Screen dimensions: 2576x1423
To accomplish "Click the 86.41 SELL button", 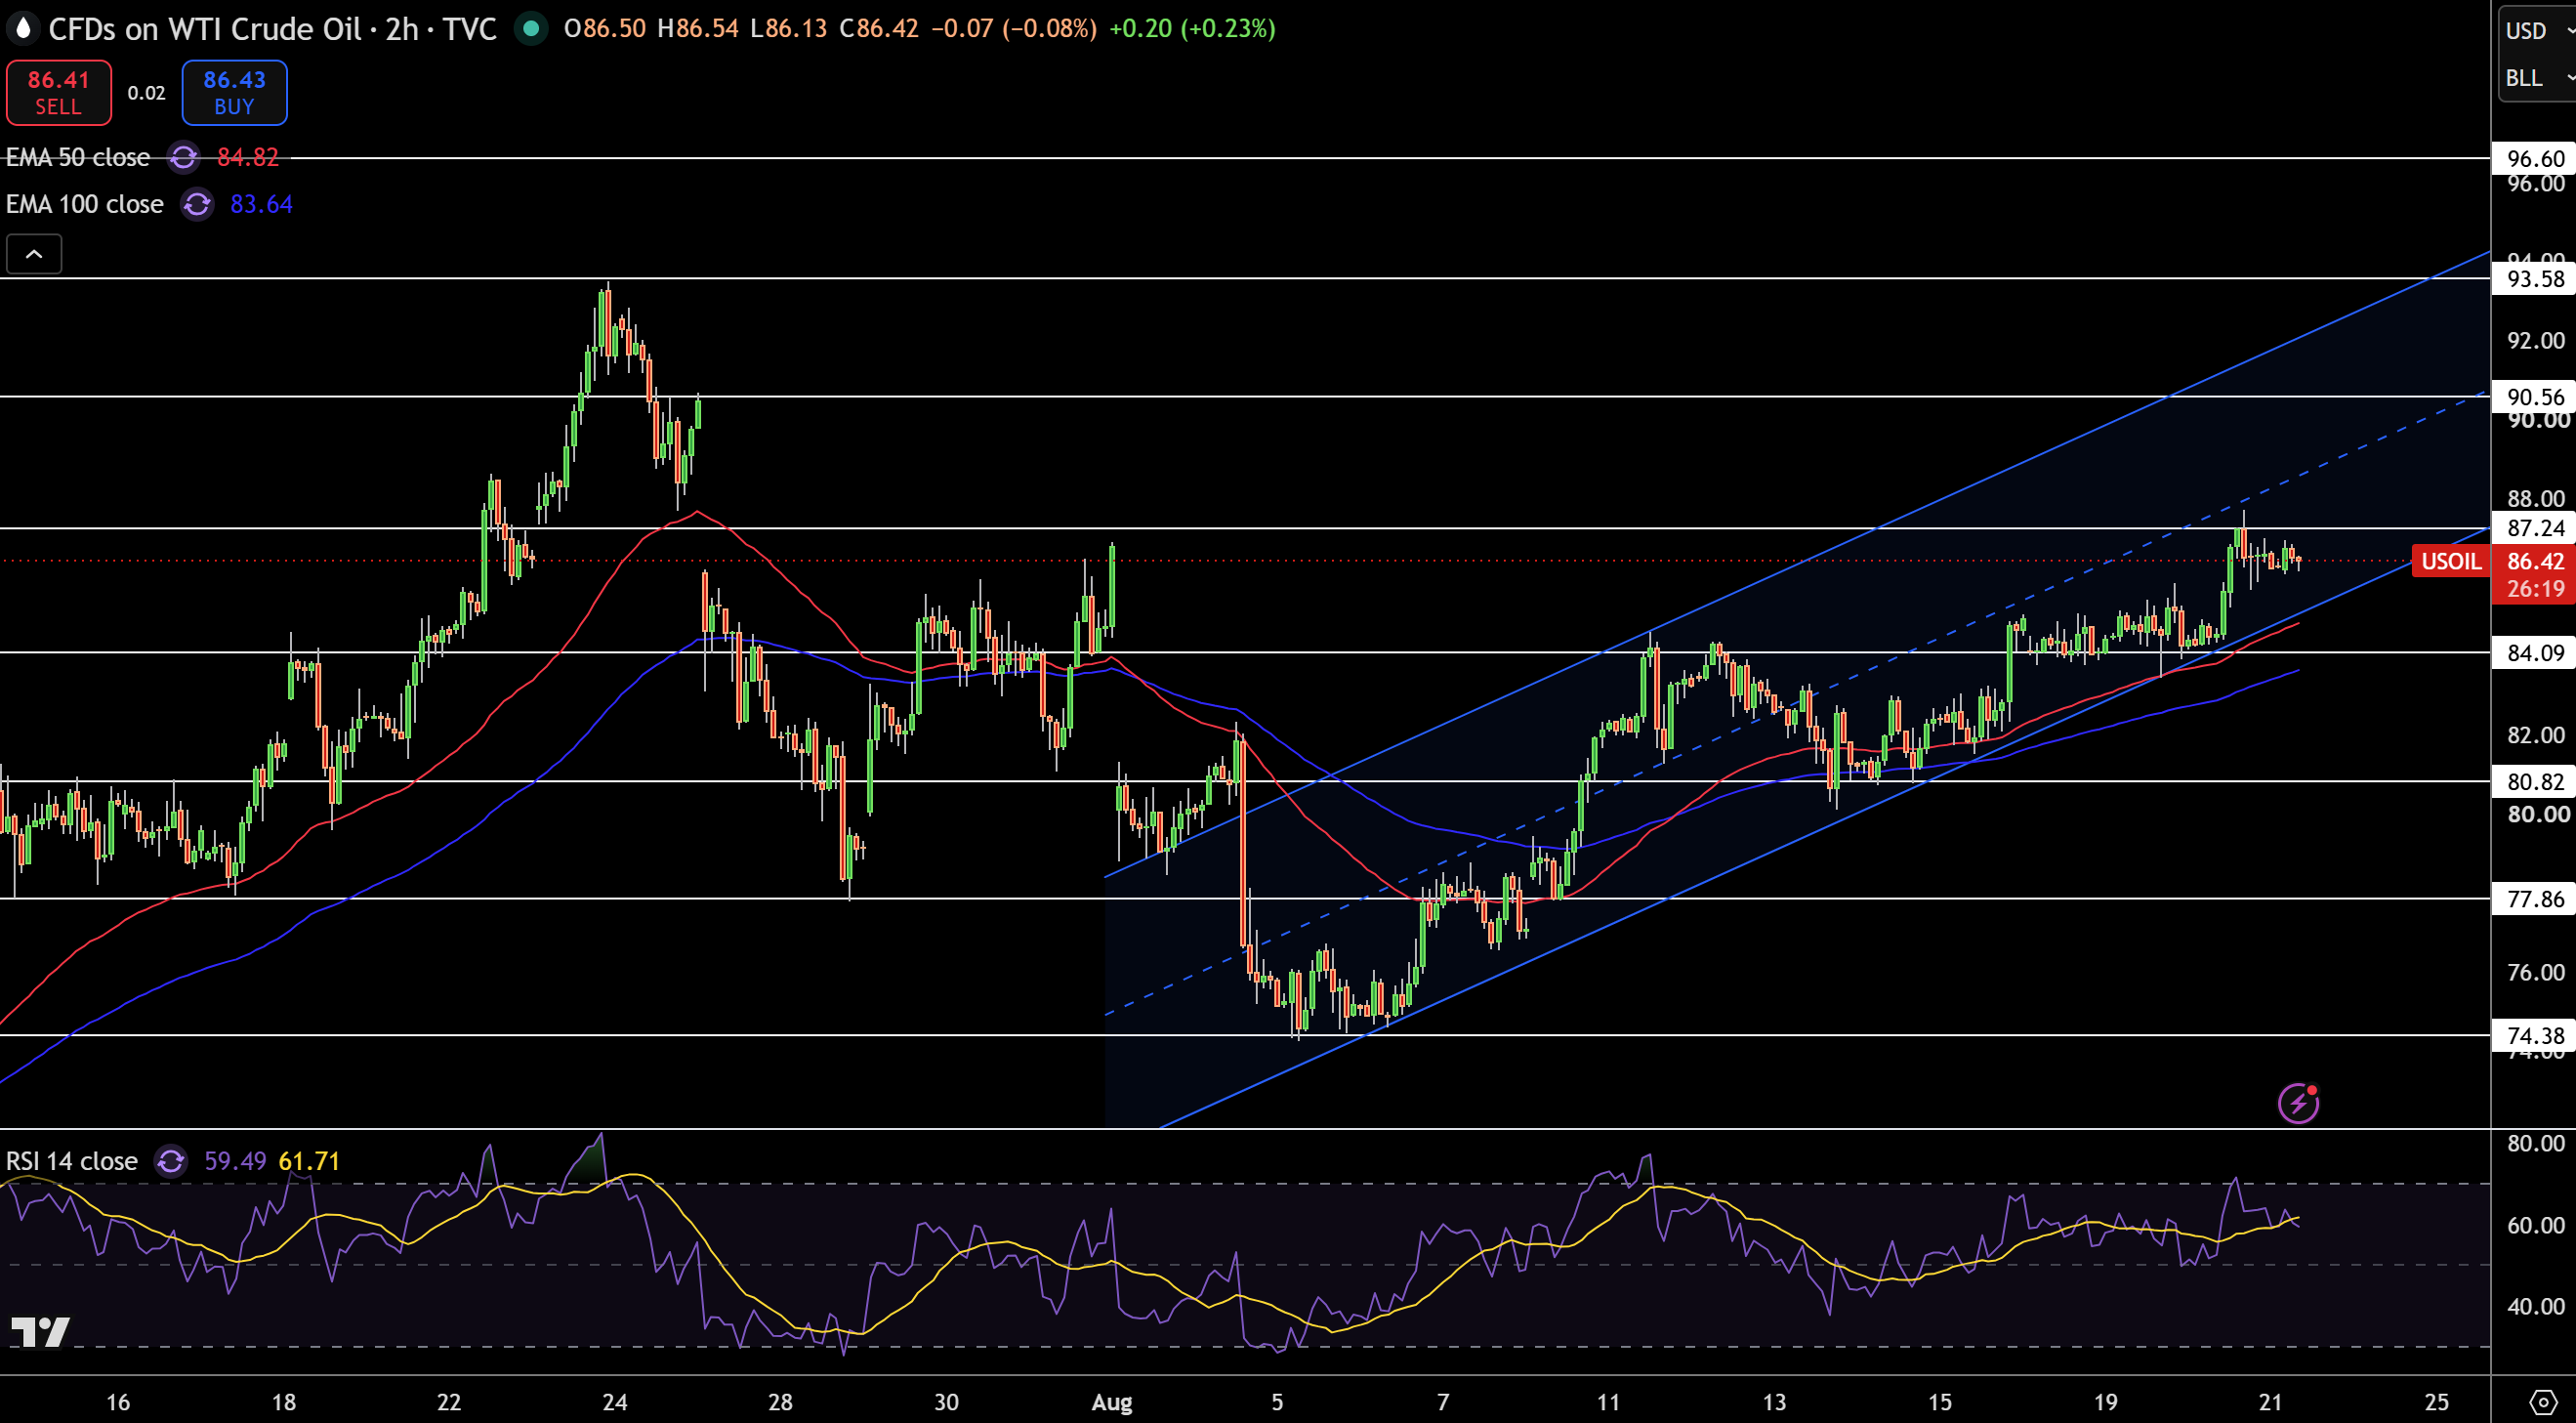I will click(59, 92).
